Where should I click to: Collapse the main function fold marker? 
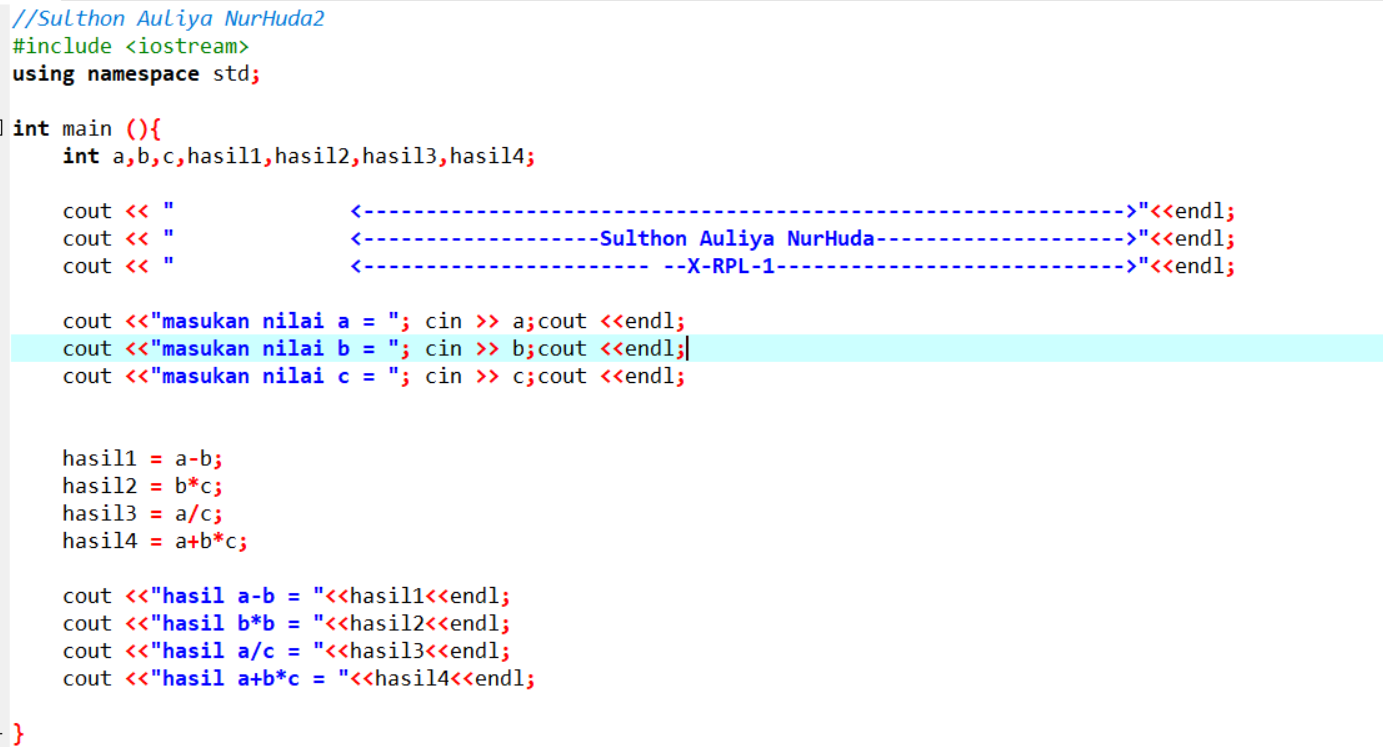[4, 128]
